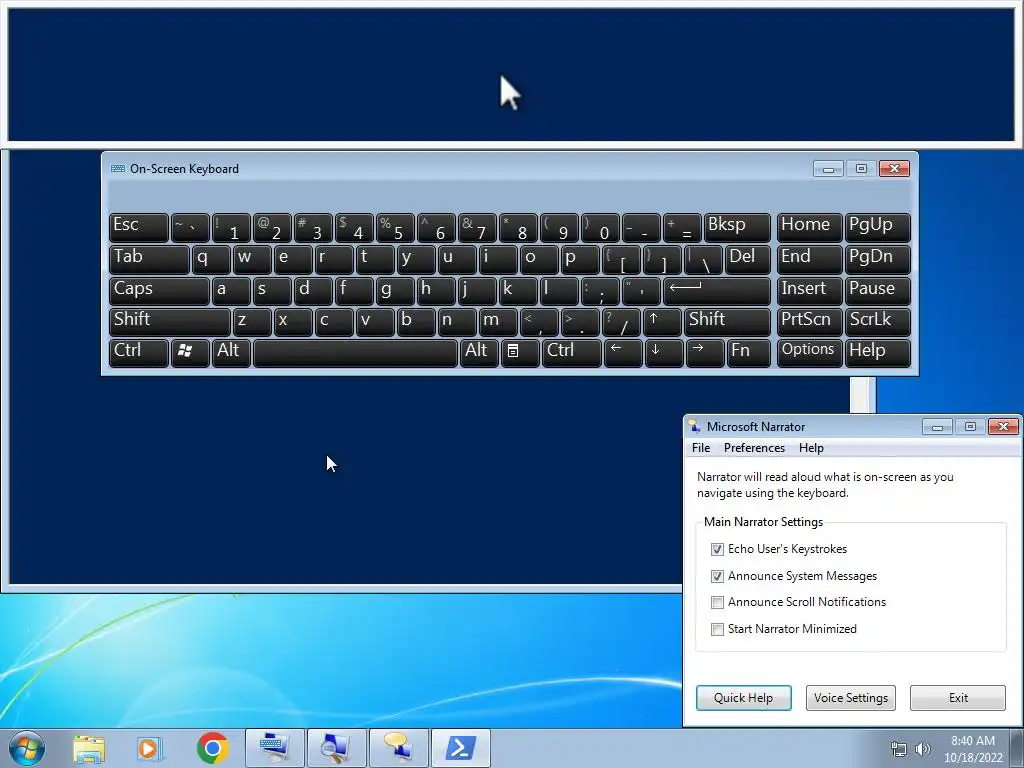Click the spacebar key

(x=355, y=353)
